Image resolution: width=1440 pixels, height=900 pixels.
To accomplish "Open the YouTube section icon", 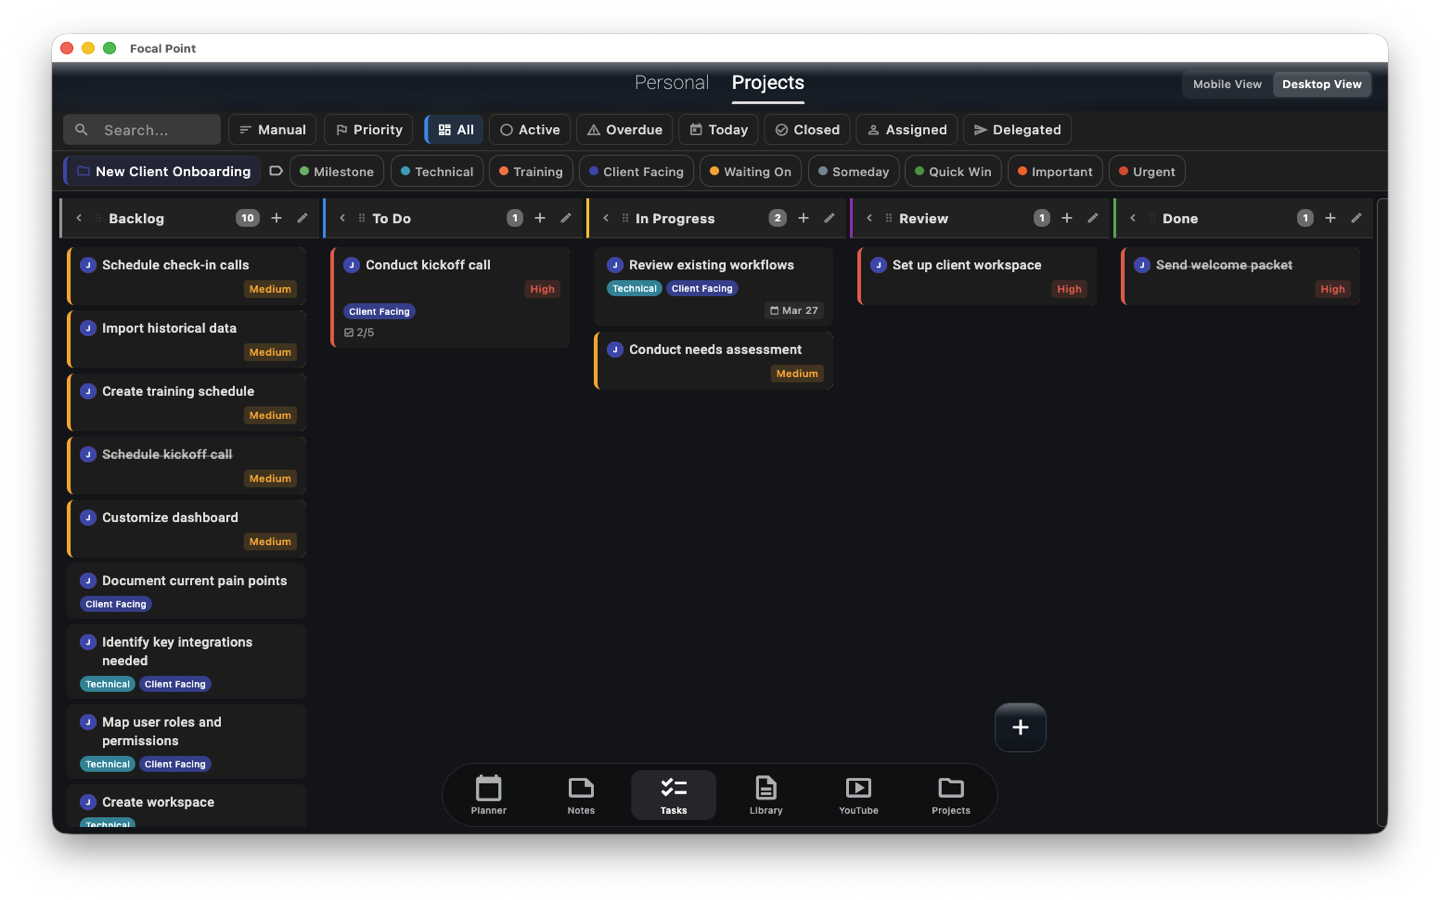I will click(858, 794).
